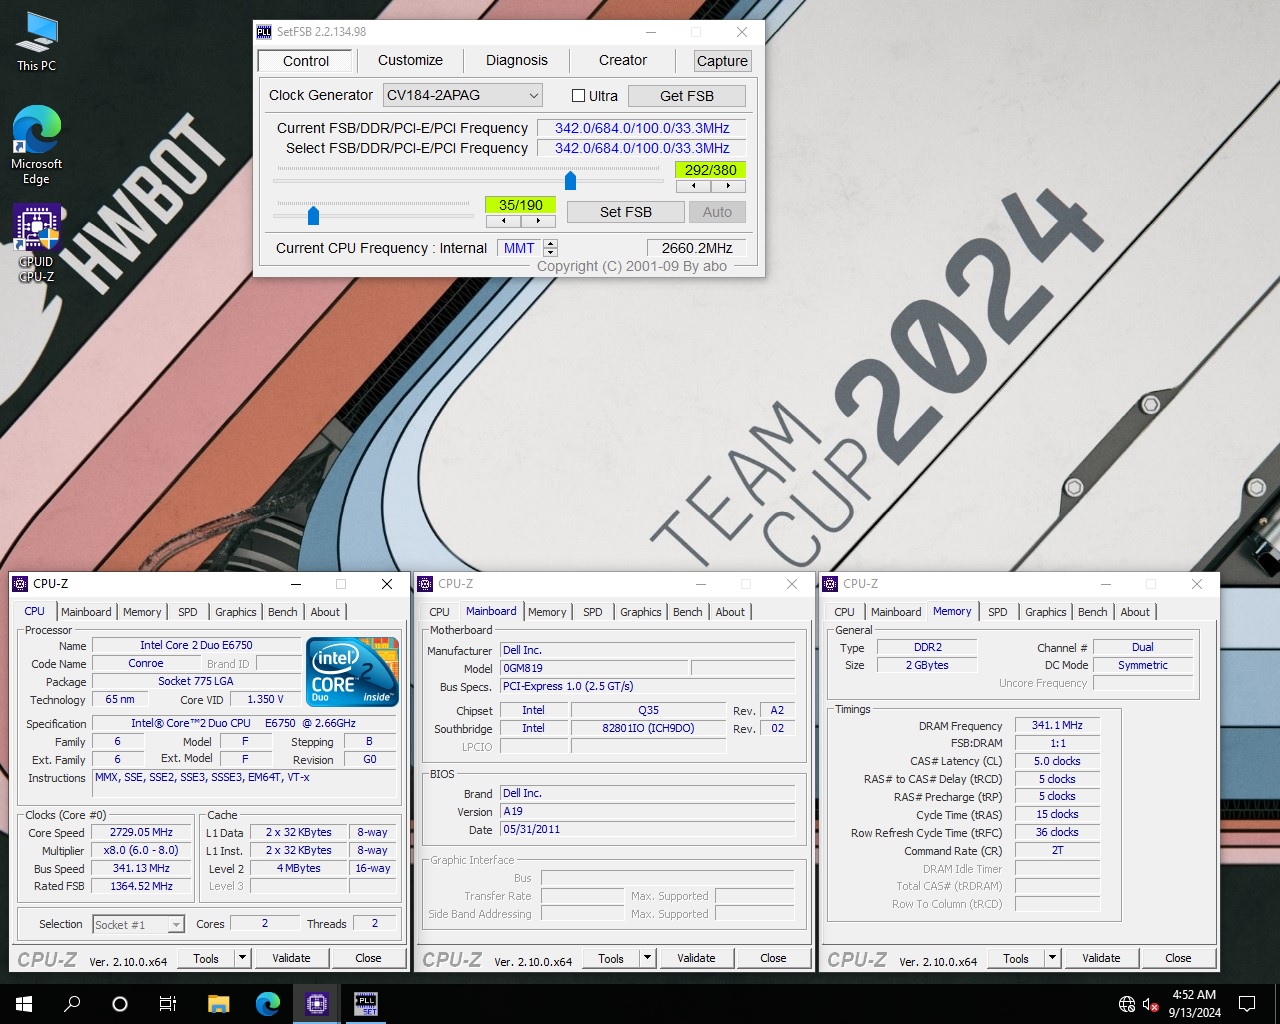Image resolution: width=1280 pixels, height=1024 pixels.
Task: Click the muted volume tray icon
Action: pos(1150,1004)
